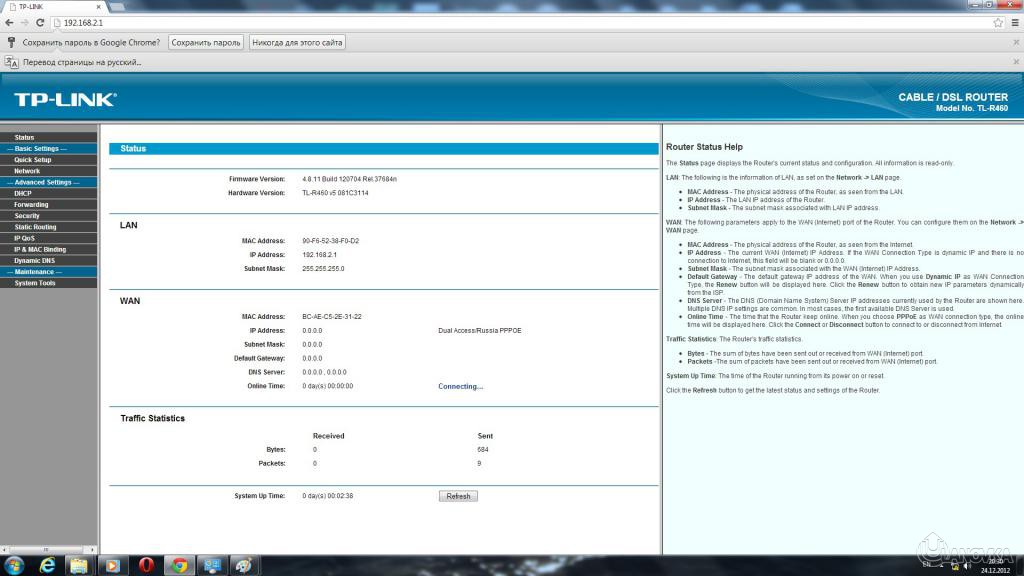1024x576 pixels.
Task: Dismiss the save-password bar with its X
Action: [1016, 42]
